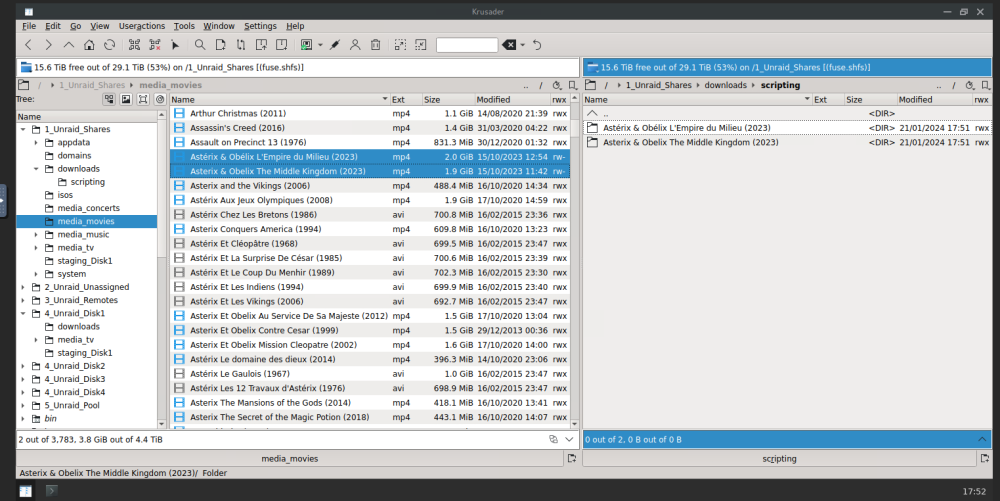This screenshot has width=1000, height=501.
Task: Collapse the downloads node under 1_Unraid_Shares
Action: [x=36, y=169]
